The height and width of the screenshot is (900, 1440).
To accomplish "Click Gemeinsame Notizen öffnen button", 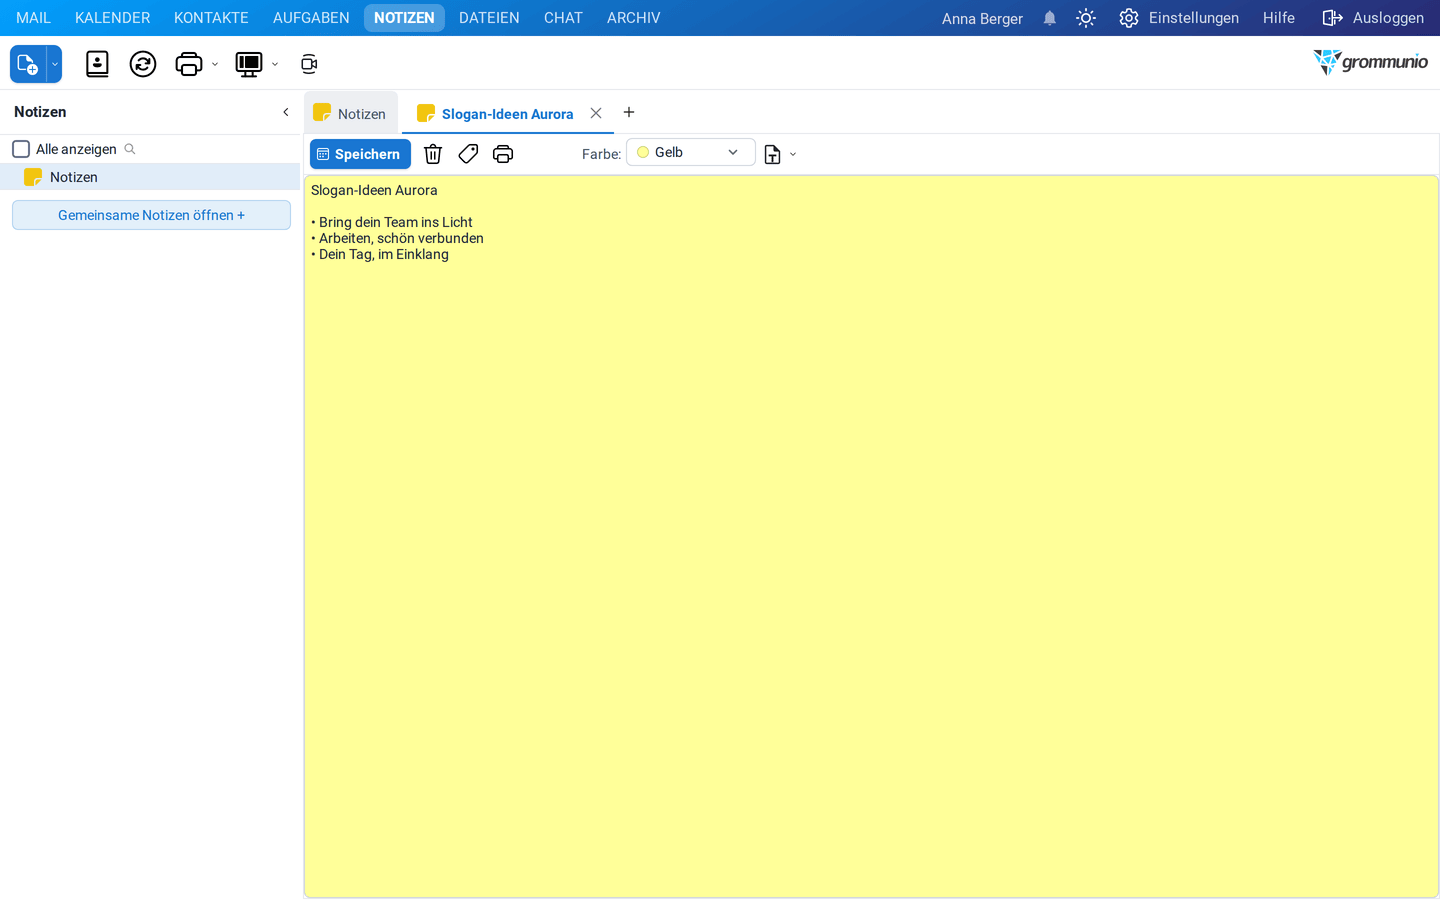I will click(151, 215).
